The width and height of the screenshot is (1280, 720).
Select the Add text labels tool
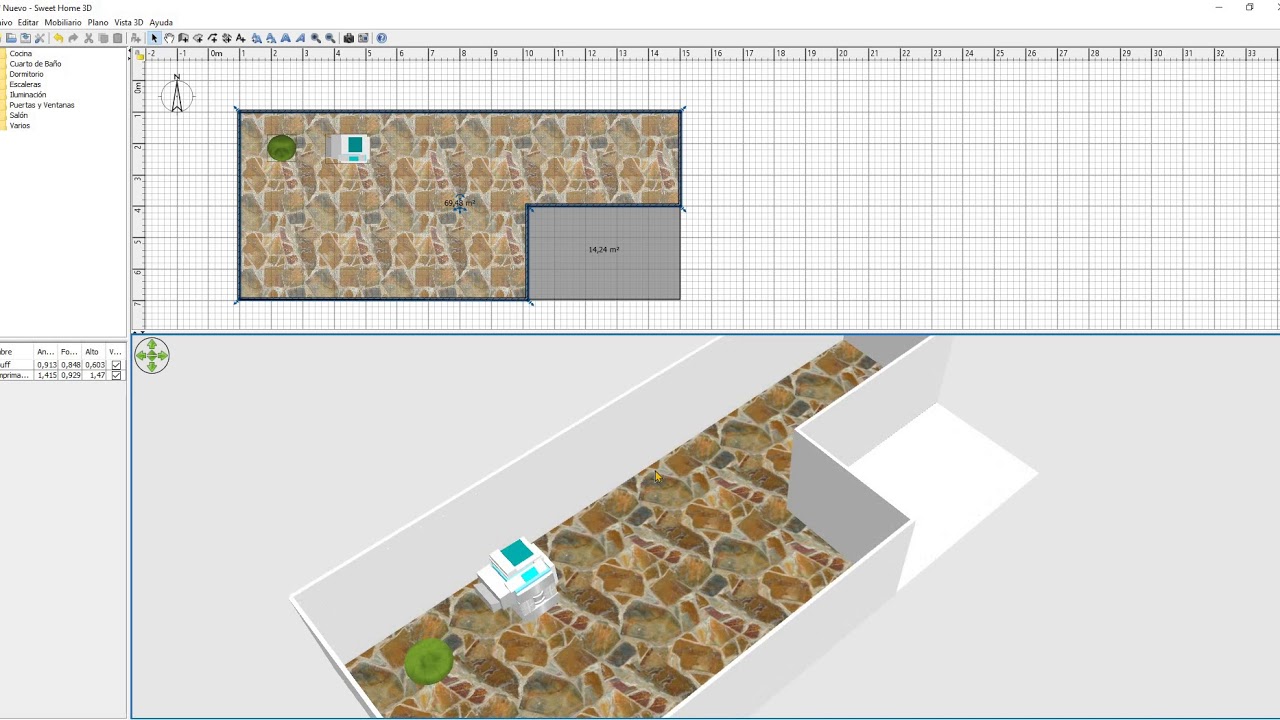click(x=241, y=38)
